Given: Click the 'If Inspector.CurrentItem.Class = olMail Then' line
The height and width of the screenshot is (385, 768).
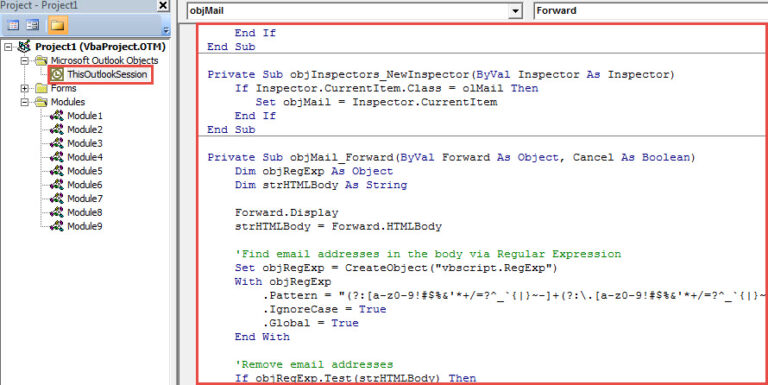Looking at the screenshot, I should click(x=386, y=88).
